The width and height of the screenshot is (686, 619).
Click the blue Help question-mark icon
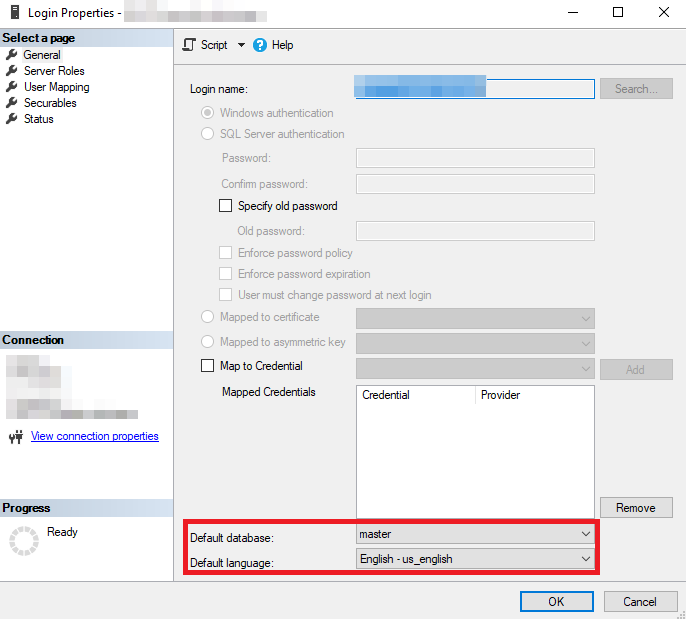click(x=260, y=45)
